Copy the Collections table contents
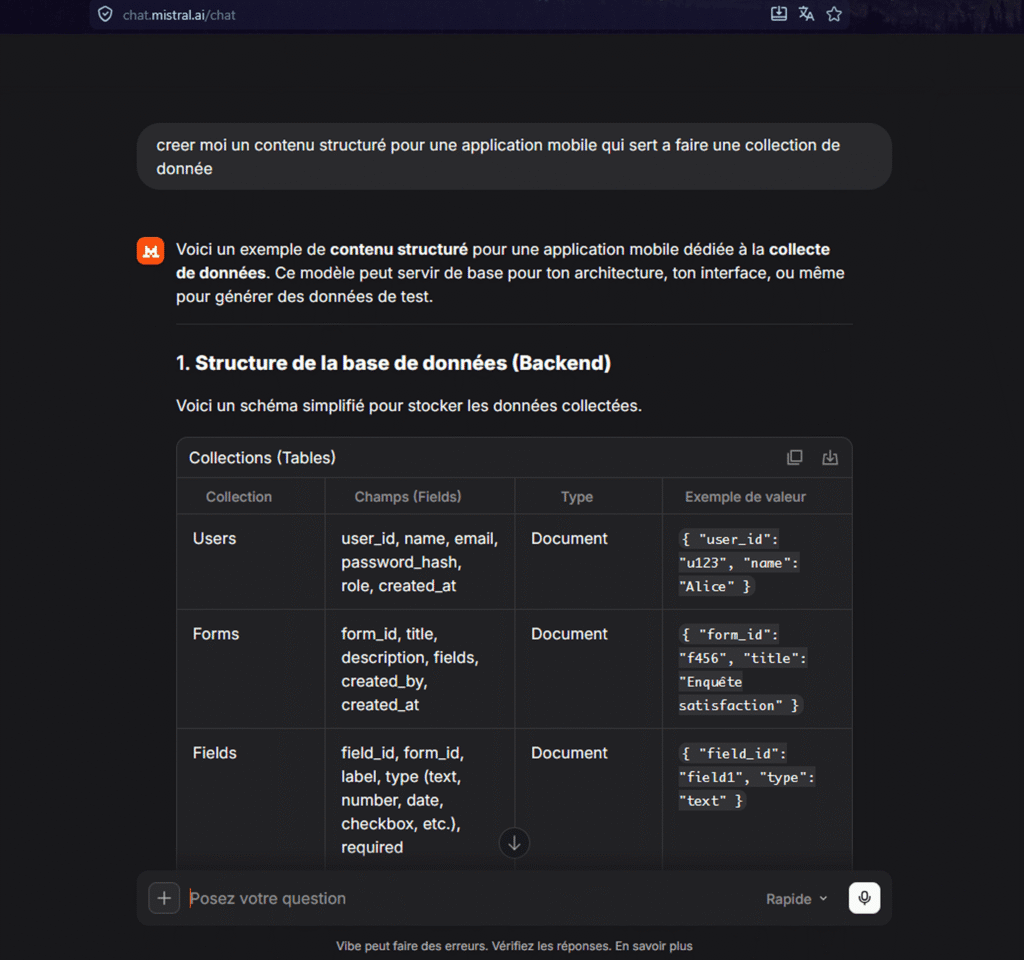 (795, 458)
